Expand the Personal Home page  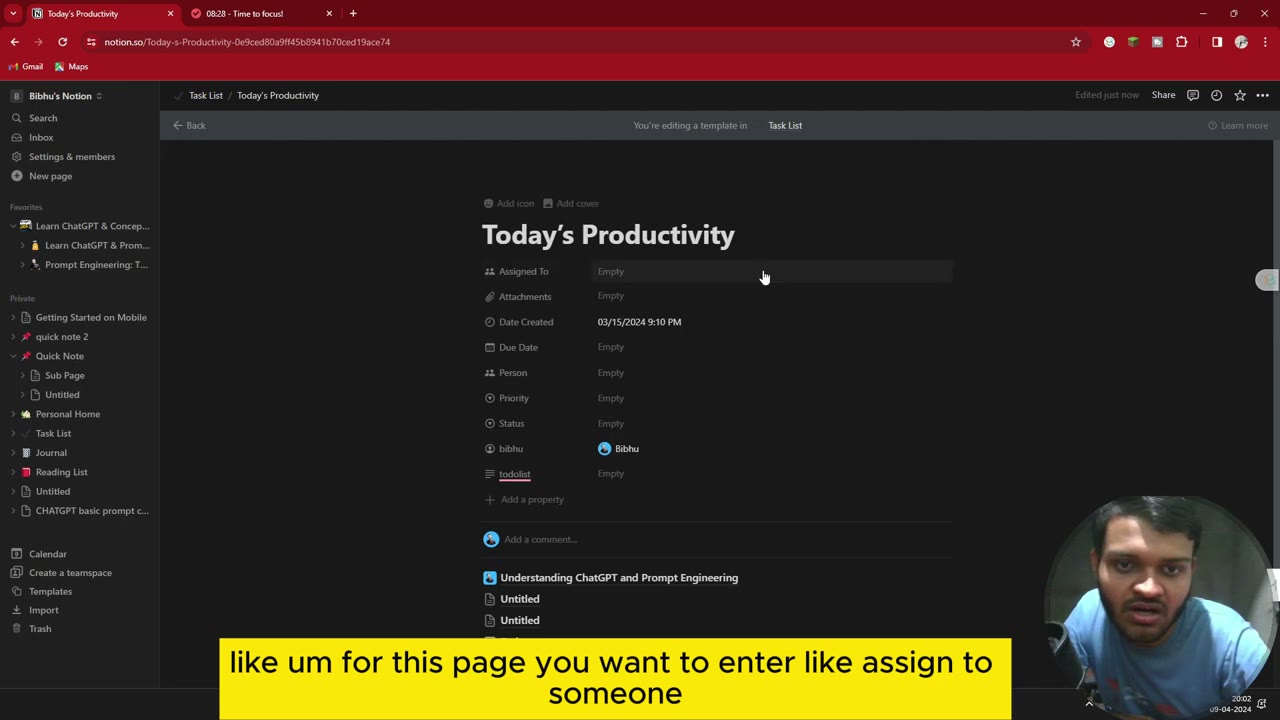tap(13, 414)
